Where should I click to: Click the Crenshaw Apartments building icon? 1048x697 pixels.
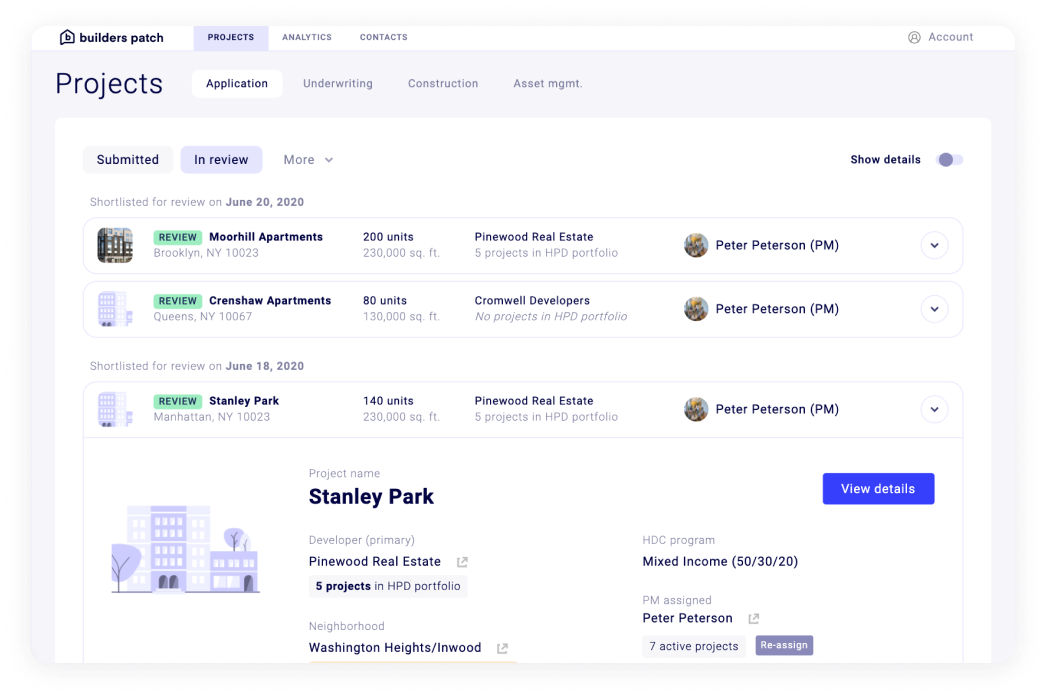coord(115,309)
